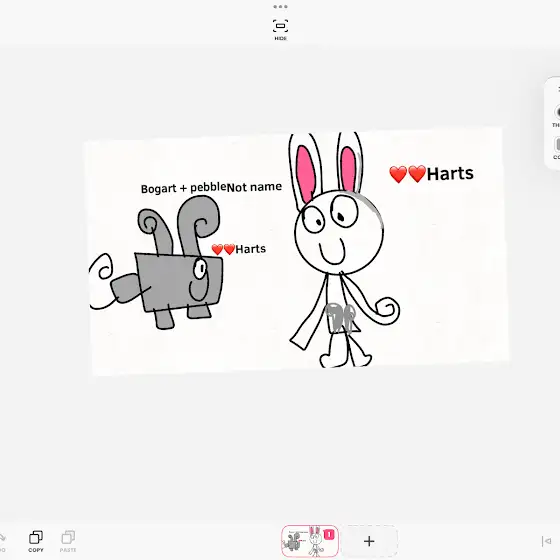Viewport: 560px width, 560px height.
Task: Select the 'Not name' text
Action: (x=254, y=187)
